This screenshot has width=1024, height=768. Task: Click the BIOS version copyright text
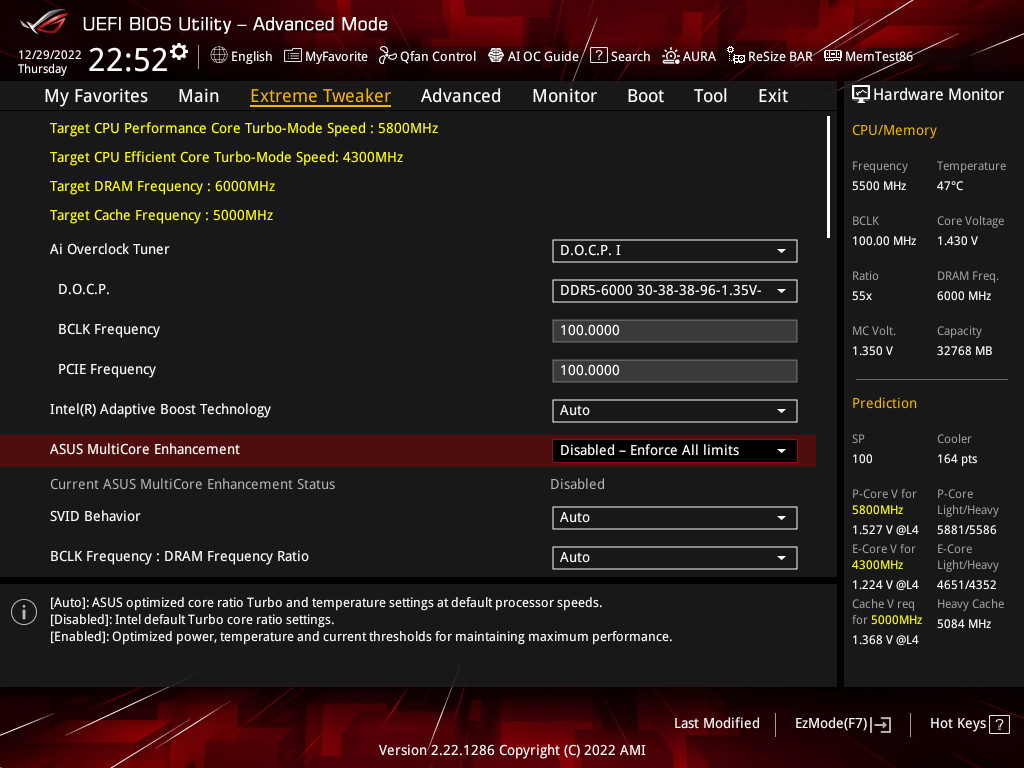click(x=512, y=750)
